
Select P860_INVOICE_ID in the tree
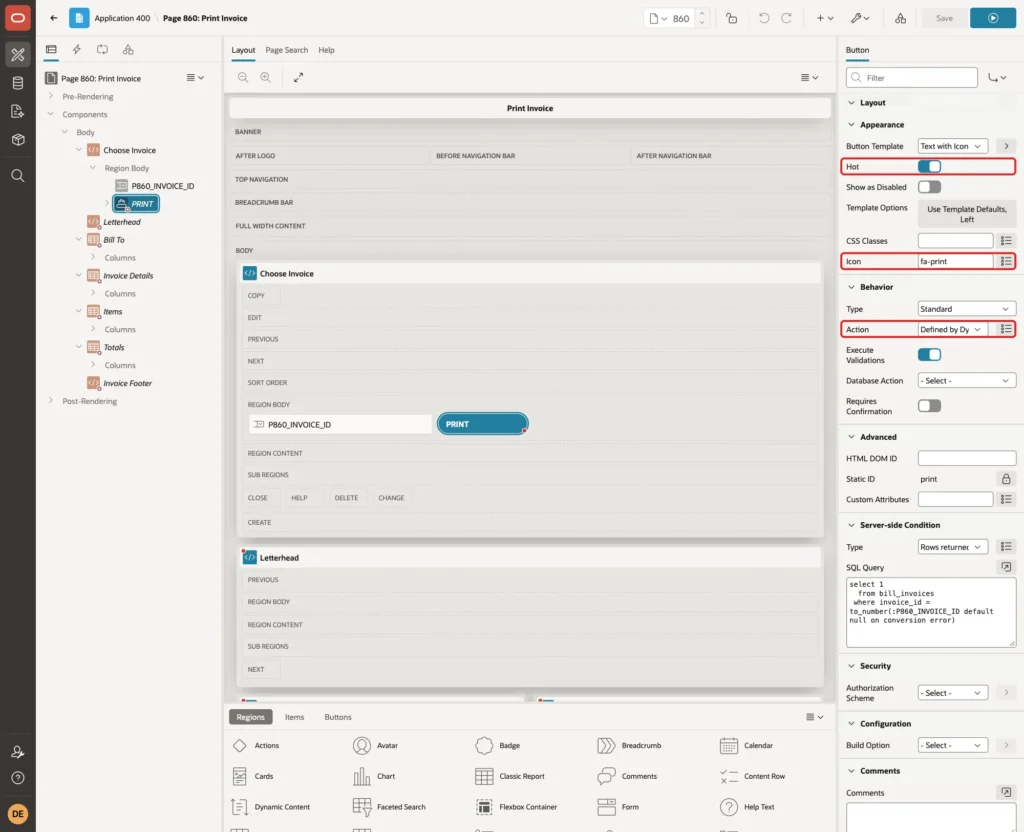click(x=163, y=186)
